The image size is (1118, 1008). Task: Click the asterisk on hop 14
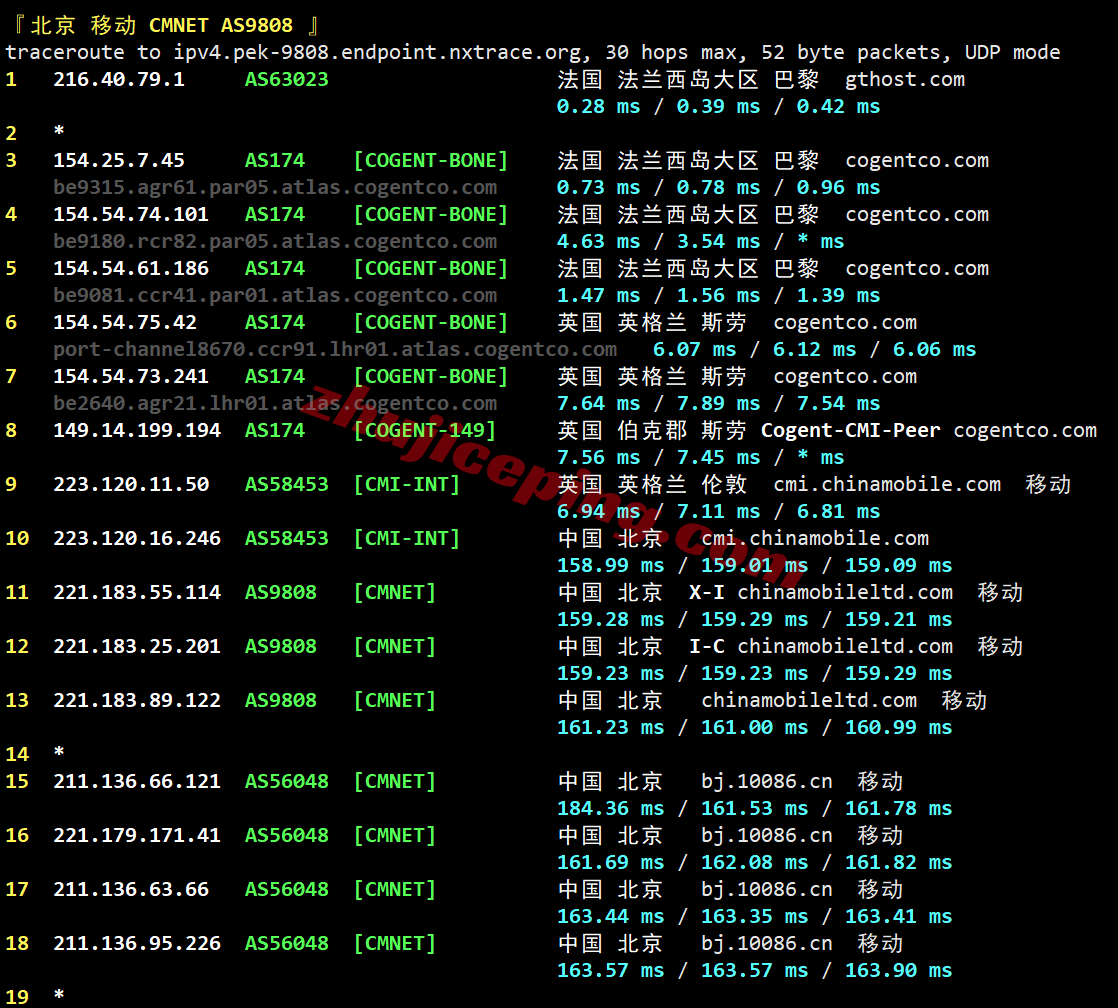tap(58, 754)
